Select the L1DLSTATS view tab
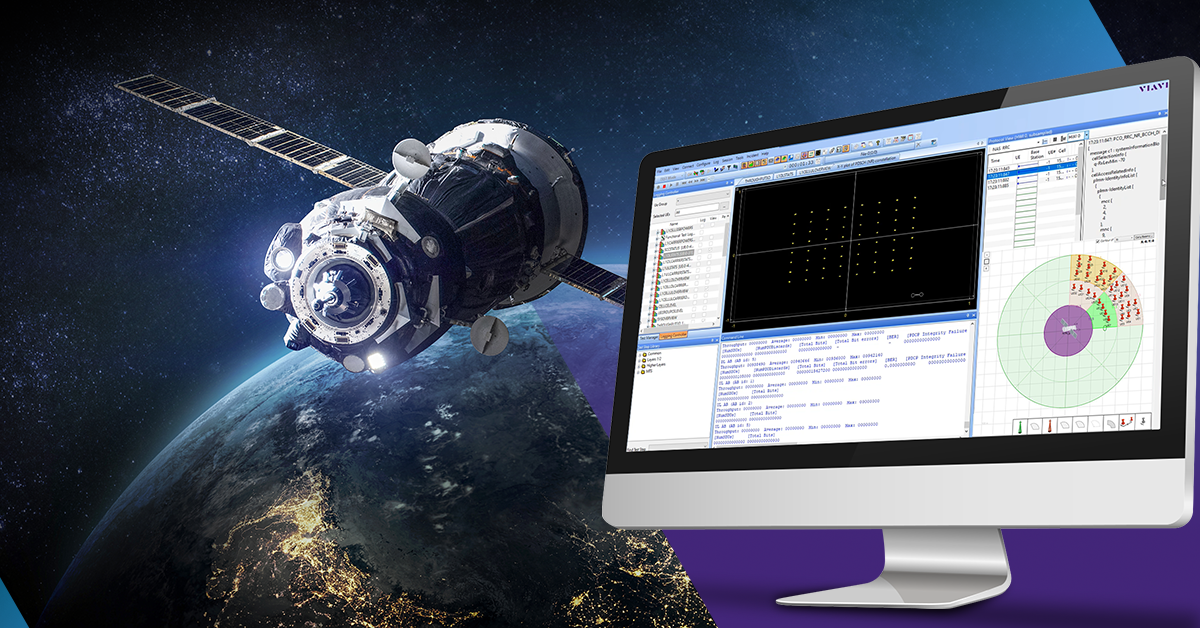Screen dimensions: 1200x628 pyautogui.click(x=784, y=175)
